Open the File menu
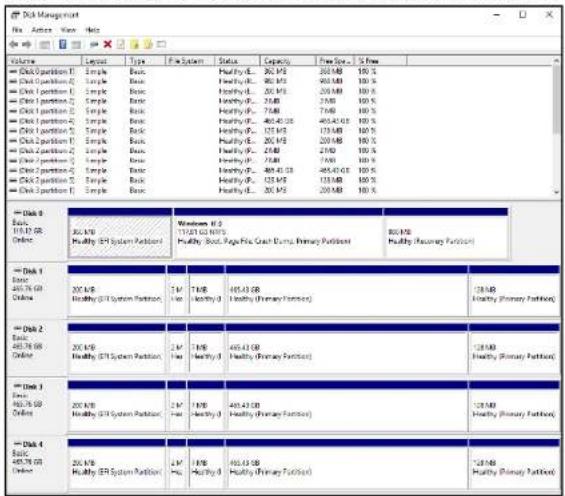This screenshot has height=496, width=565. pos(17,30)
